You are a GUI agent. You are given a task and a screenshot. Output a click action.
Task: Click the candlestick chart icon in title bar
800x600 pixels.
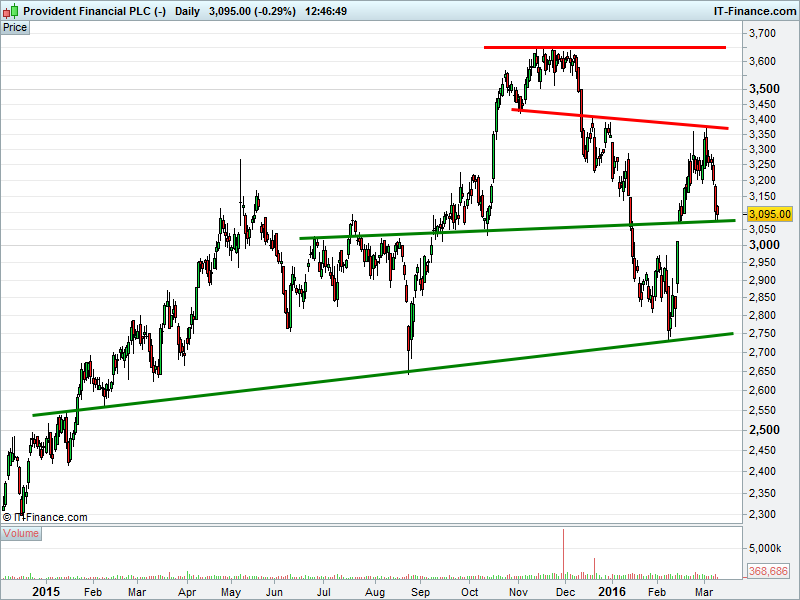11,11
